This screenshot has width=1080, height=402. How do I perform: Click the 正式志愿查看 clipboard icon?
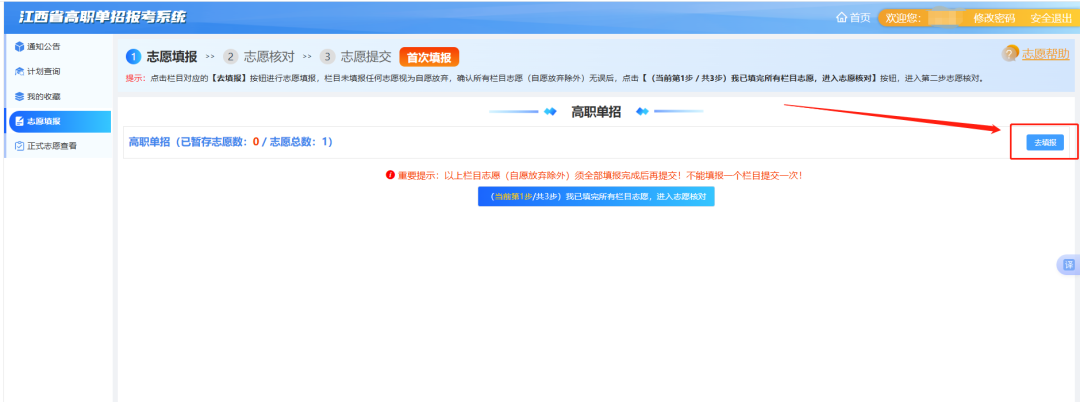click(19, 146)
